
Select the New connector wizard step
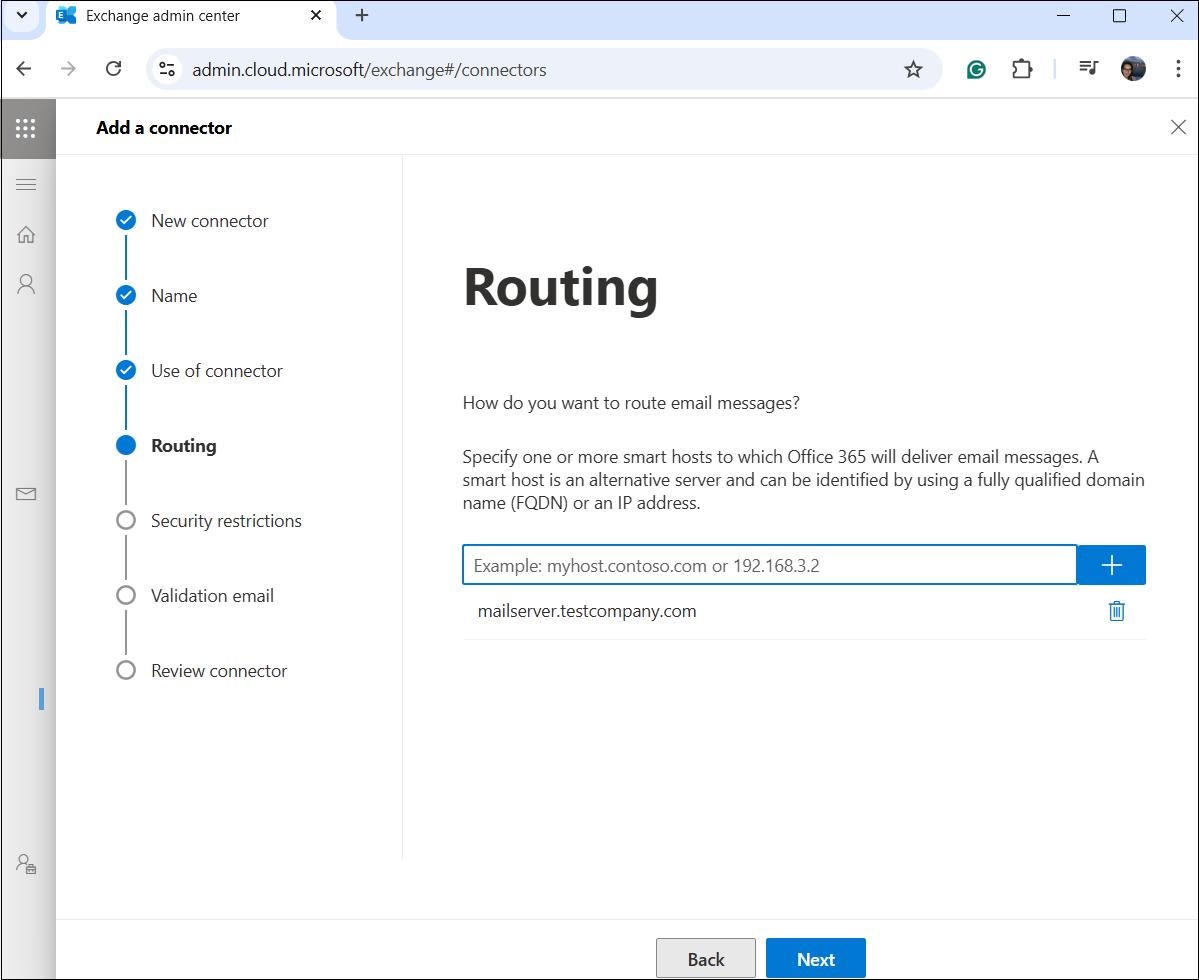tap(209, 221)
